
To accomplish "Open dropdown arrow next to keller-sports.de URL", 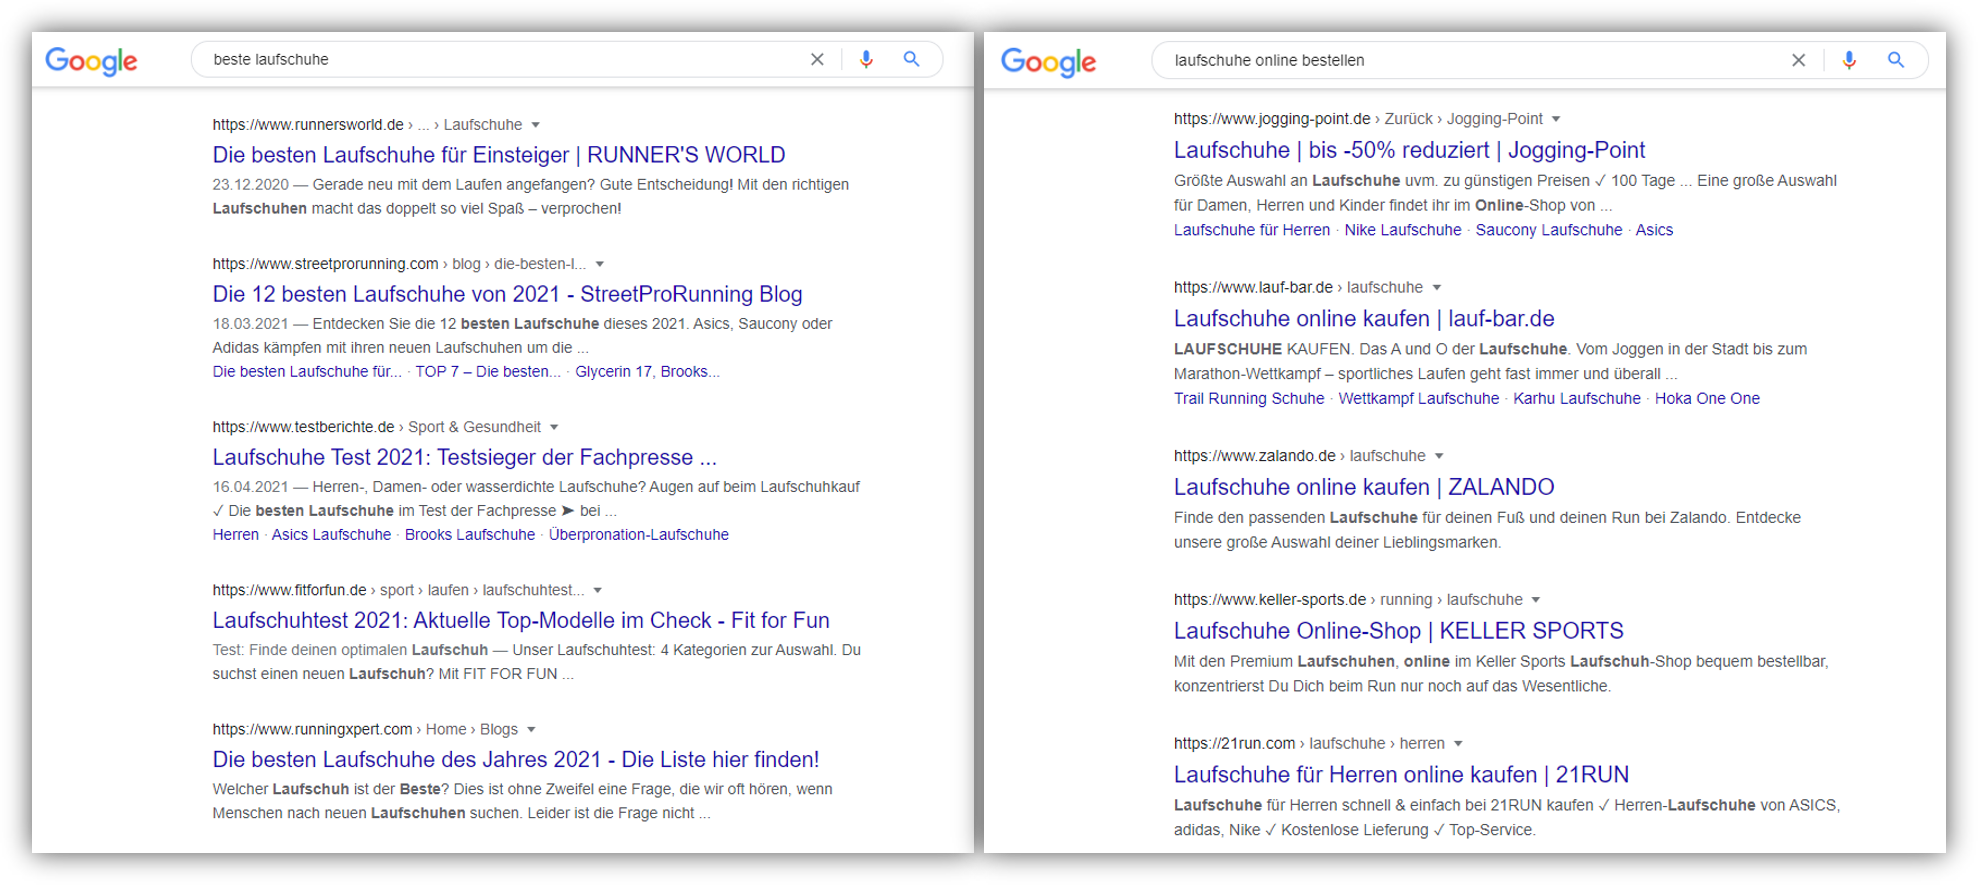I will coord(1536,600).
